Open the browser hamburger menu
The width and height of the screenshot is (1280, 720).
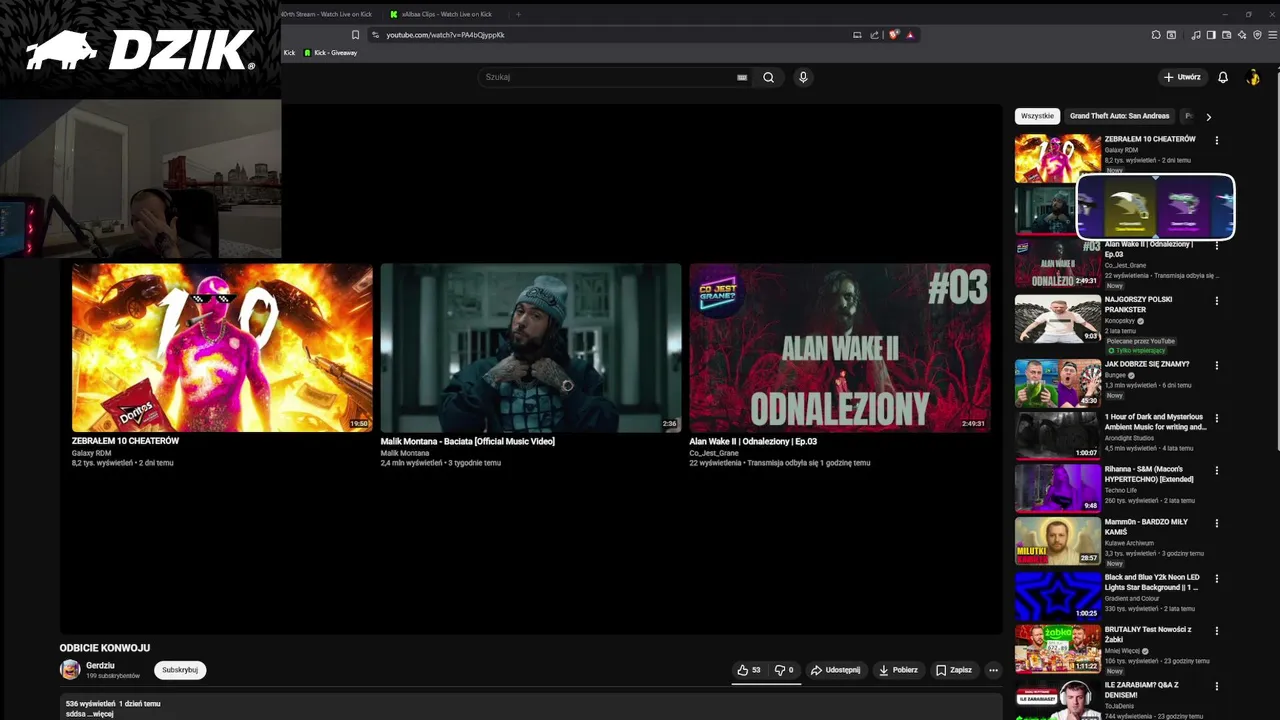(x=1272, y=35)
